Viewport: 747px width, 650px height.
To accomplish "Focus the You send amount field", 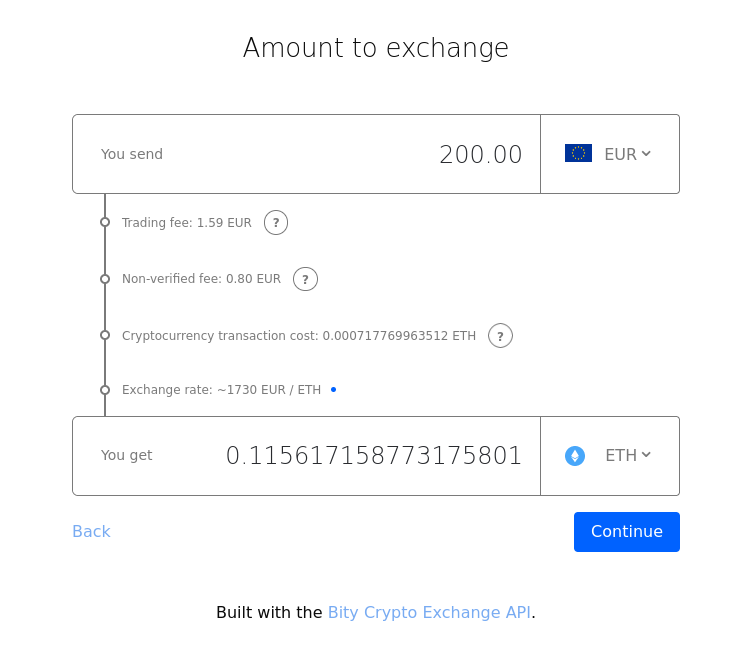I will pos(306,154).
